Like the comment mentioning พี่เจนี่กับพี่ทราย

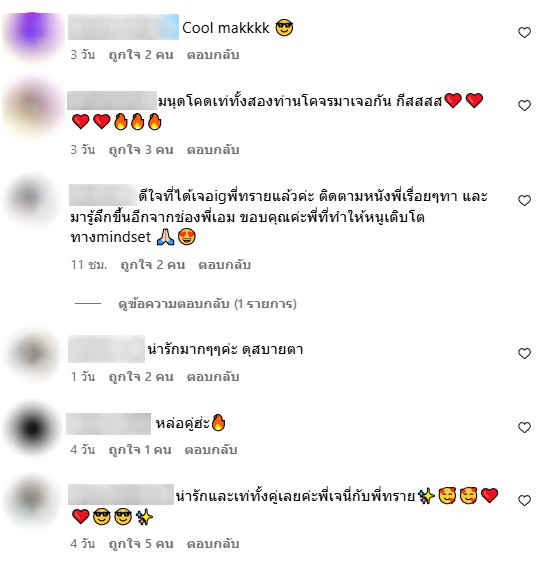coord(524,500)
